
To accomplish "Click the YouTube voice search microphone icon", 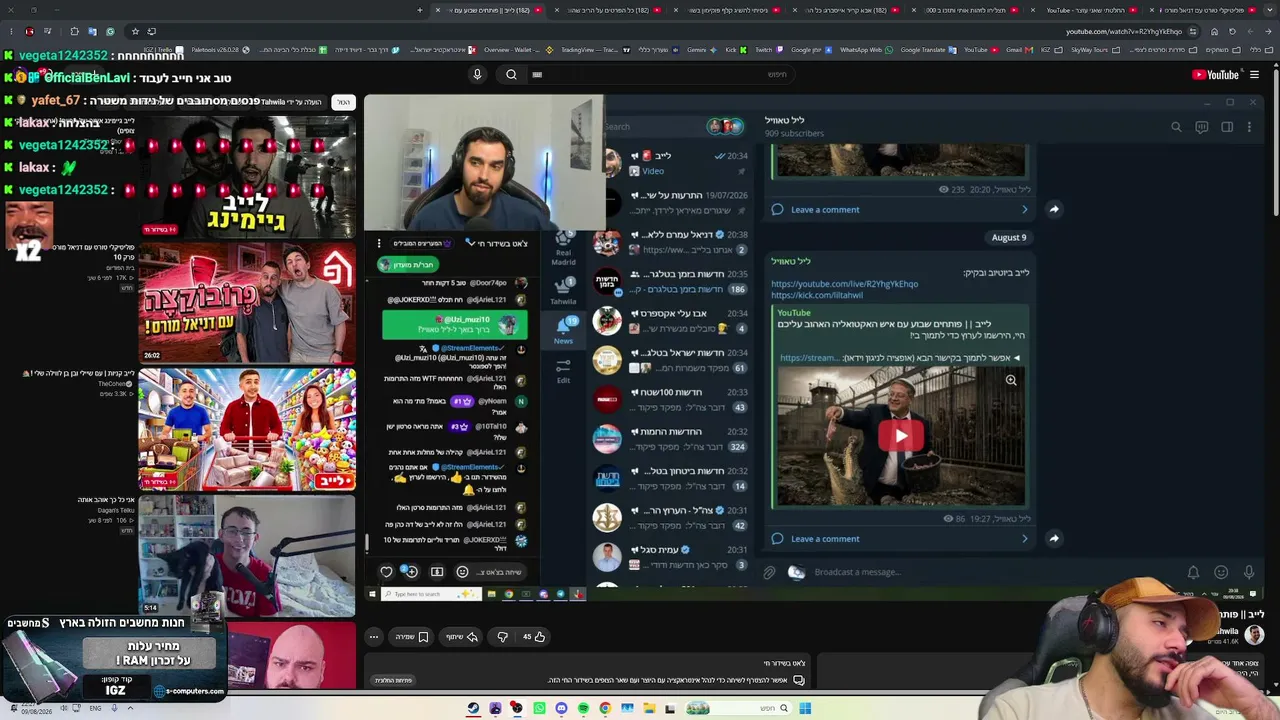I will (477, 74).
